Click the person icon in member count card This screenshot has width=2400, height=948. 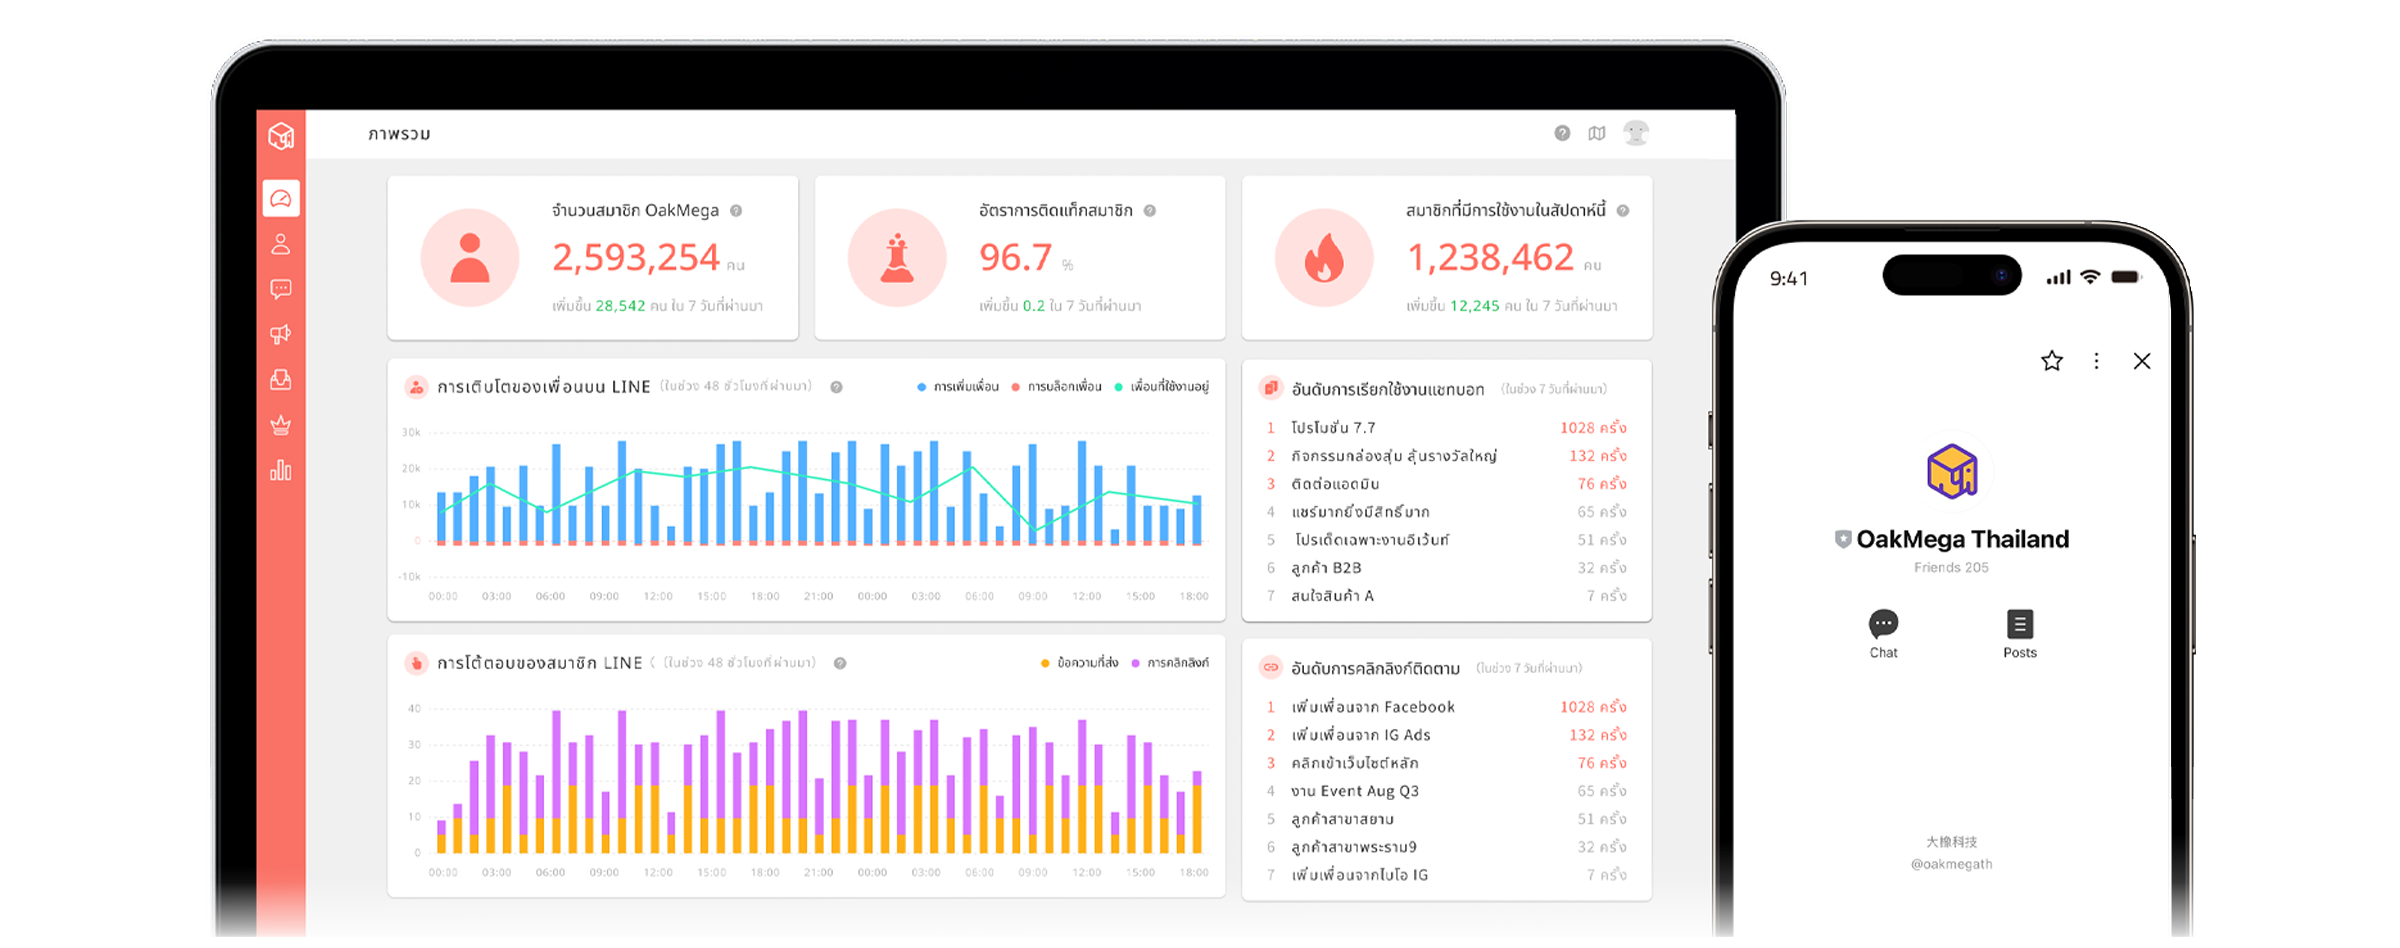(x=470, y=258)
